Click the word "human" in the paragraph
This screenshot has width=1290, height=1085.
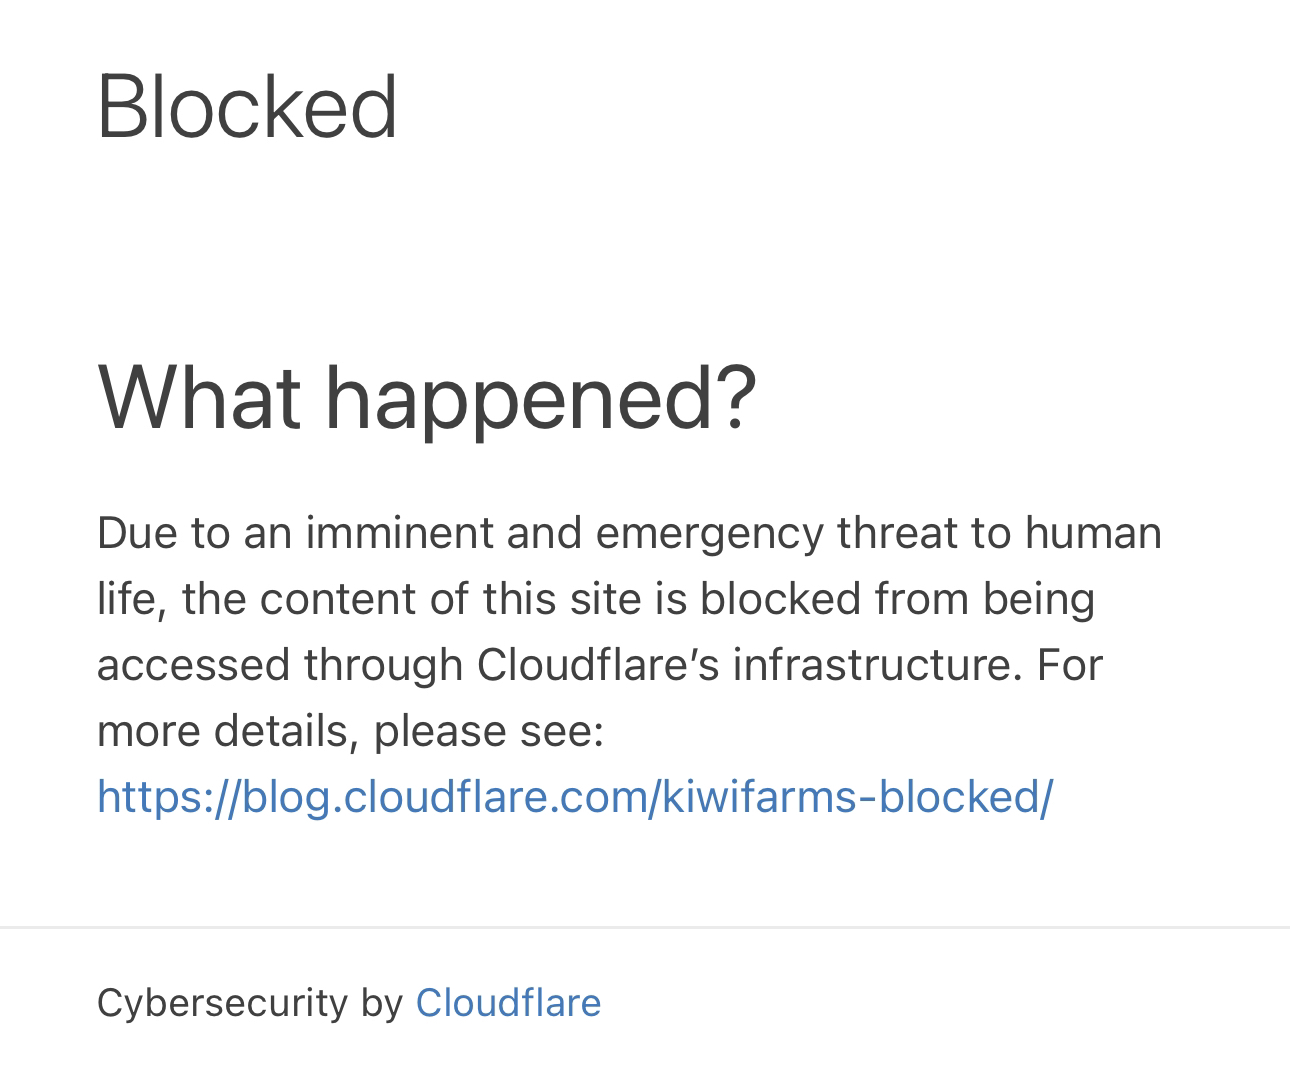(1092, 532)
